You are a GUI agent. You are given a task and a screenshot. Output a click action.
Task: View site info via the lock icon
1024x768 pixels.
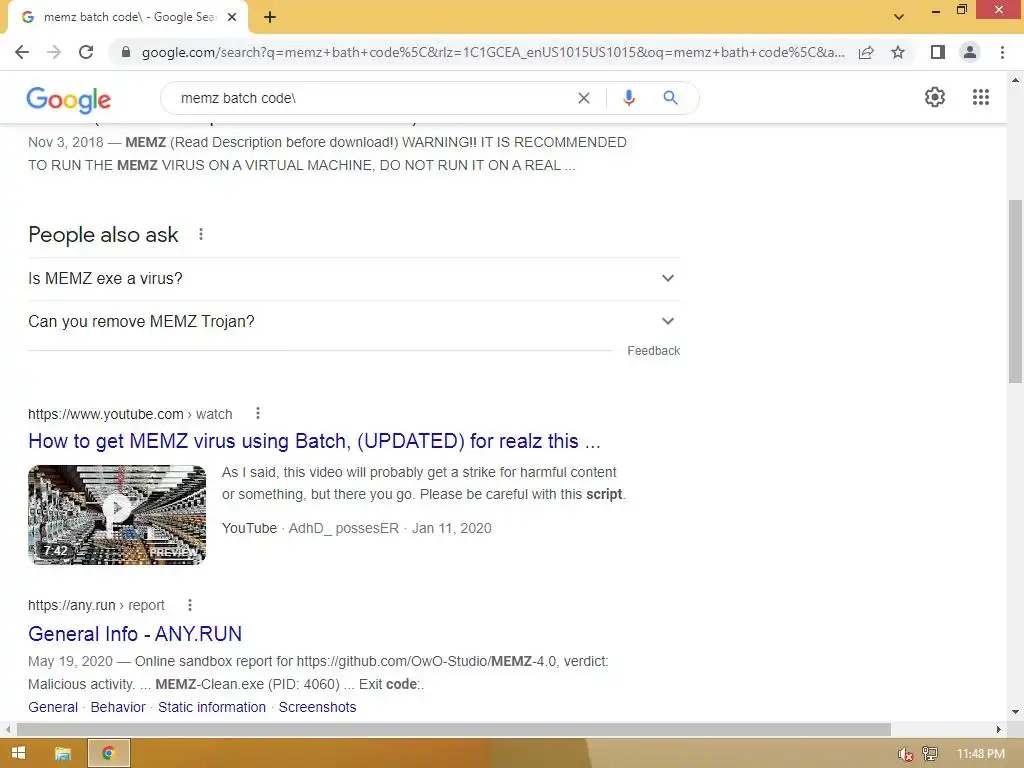126,52
